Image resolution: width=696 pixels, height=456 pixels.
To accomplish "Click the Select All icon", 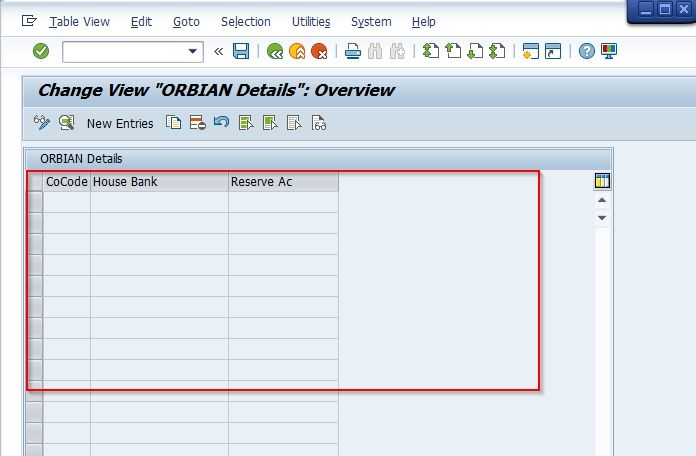I will 245,123.
